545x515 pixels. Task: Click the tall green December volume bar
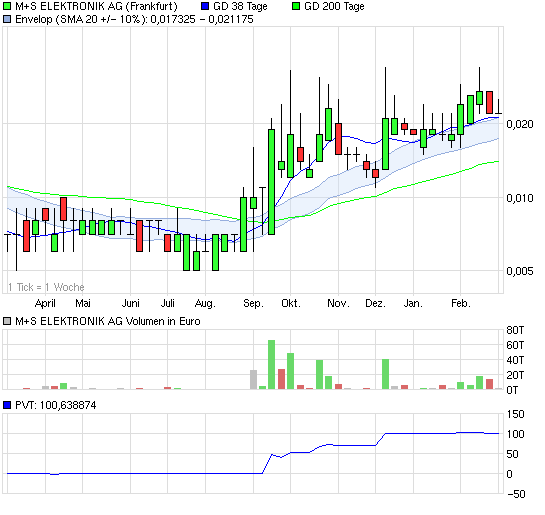click(x=385, y=374)
